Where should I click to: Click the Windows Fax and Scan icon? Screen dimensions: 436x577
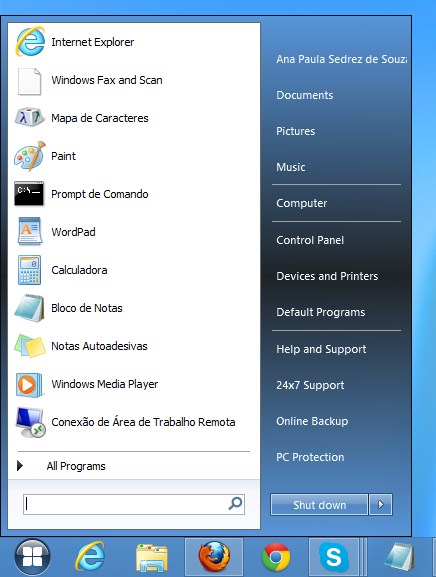click(29, 81)
